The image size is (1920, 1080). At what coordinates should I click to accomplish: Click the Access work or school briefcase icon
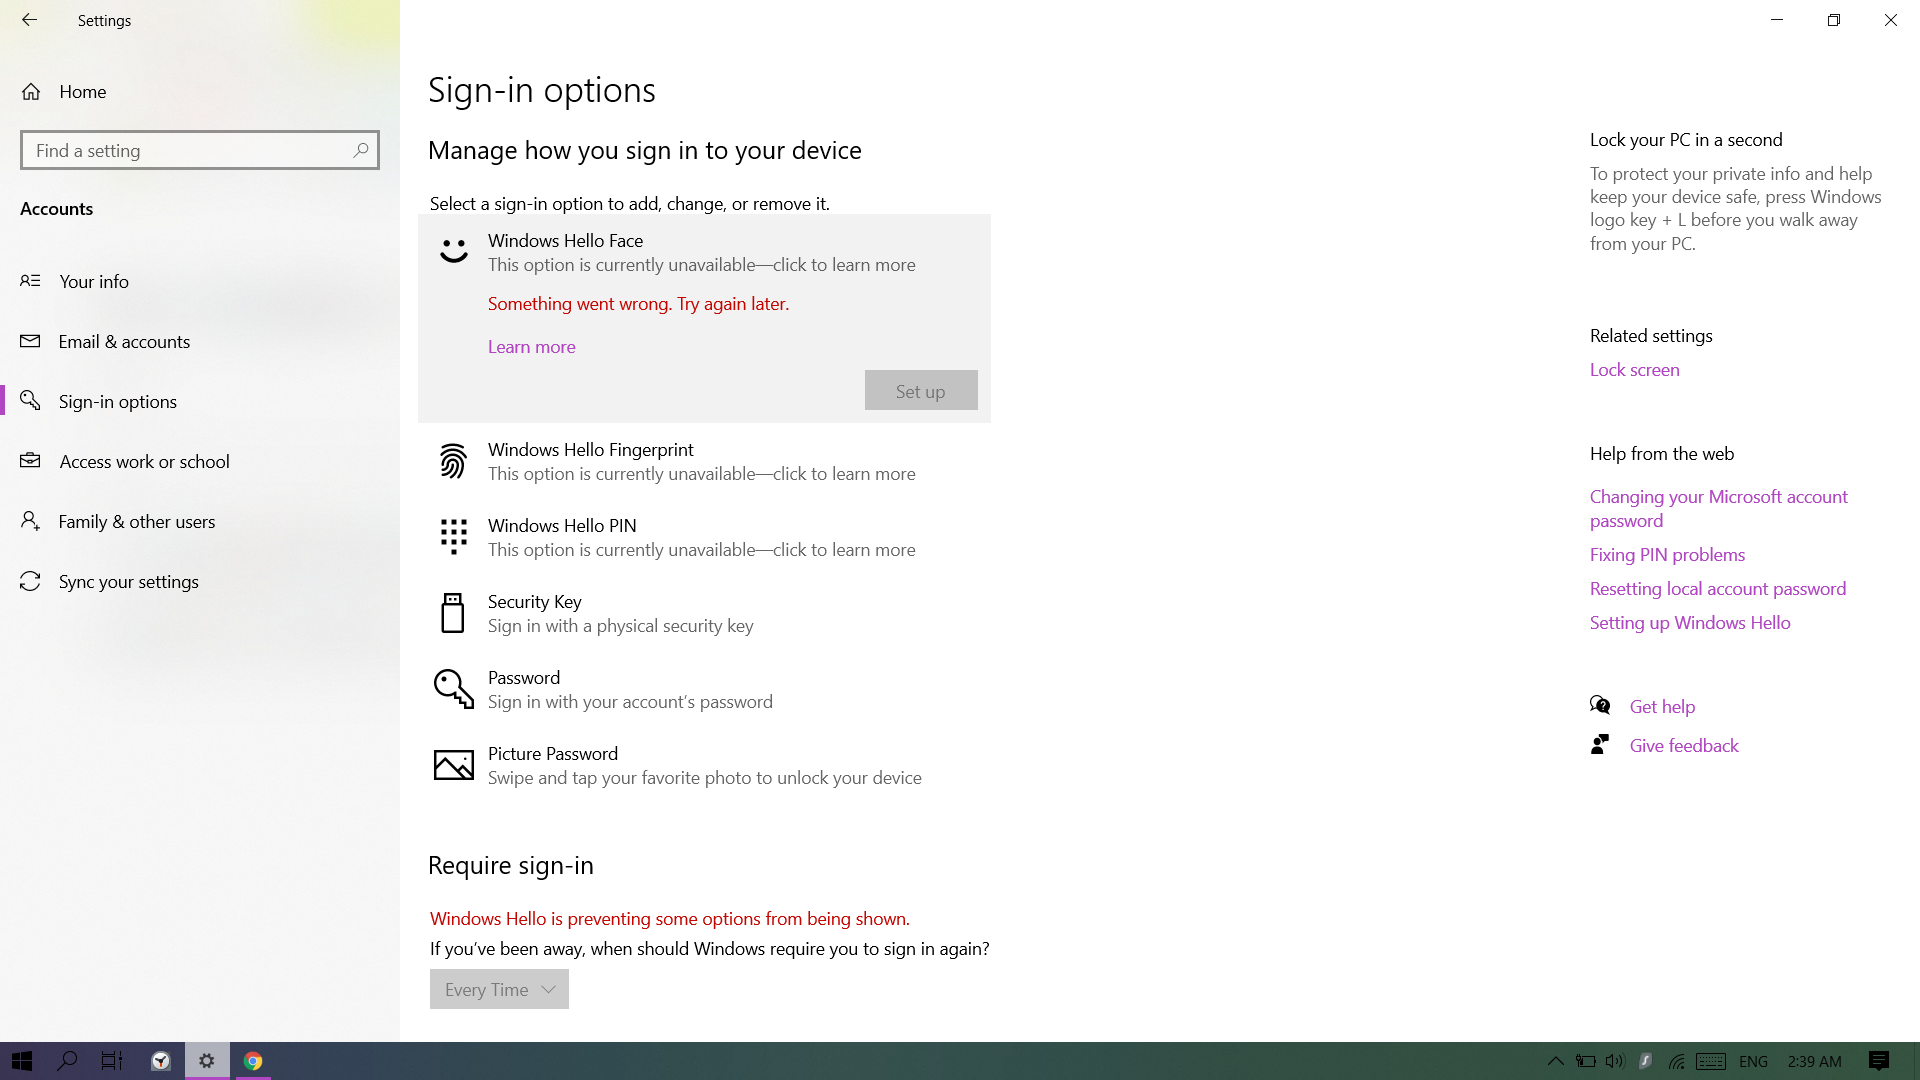[31, 461]
